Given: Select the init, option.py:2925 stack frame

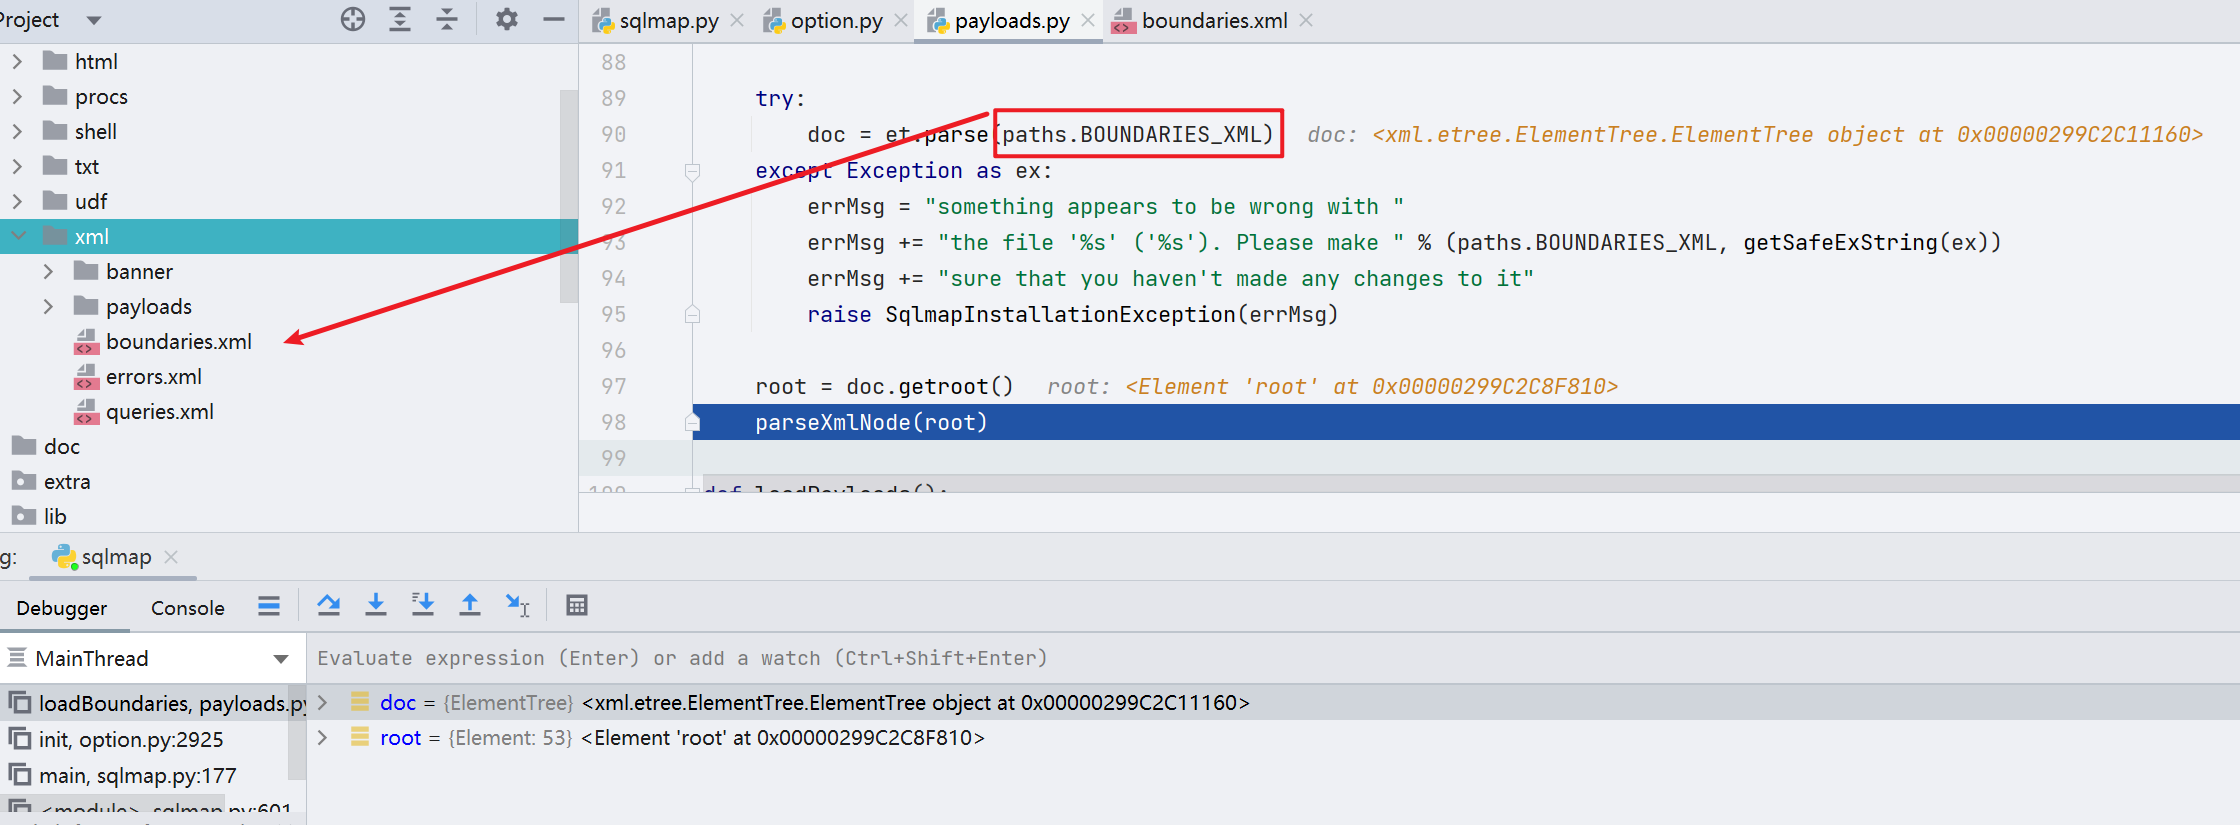Looking at the screenshot, I should 130,739.
